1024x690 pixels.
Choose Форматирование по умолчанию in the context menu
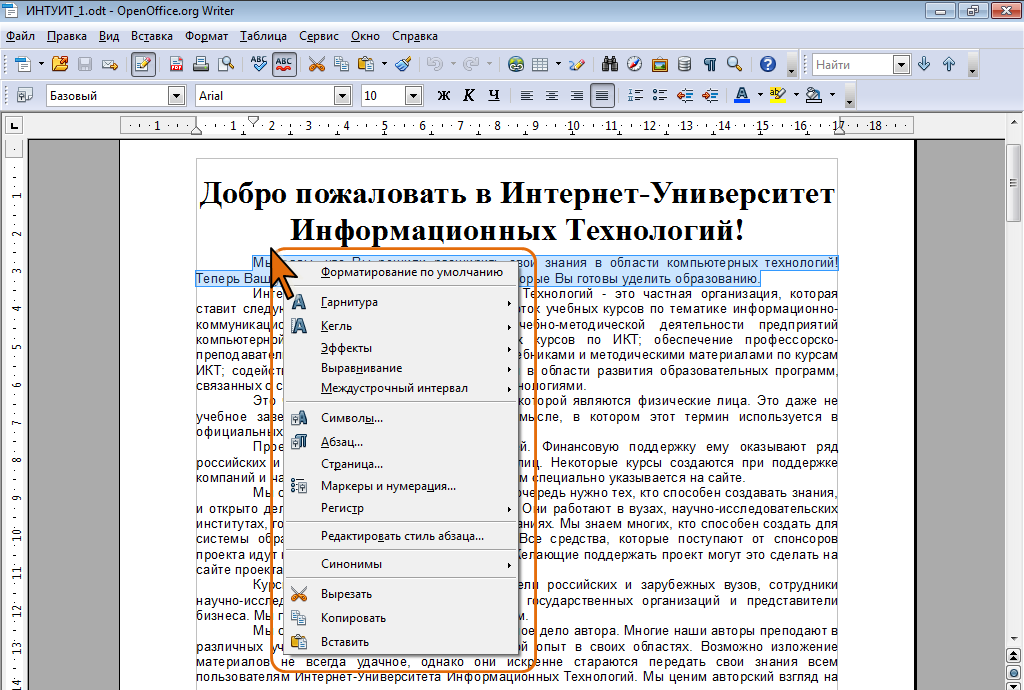[402, 272]
